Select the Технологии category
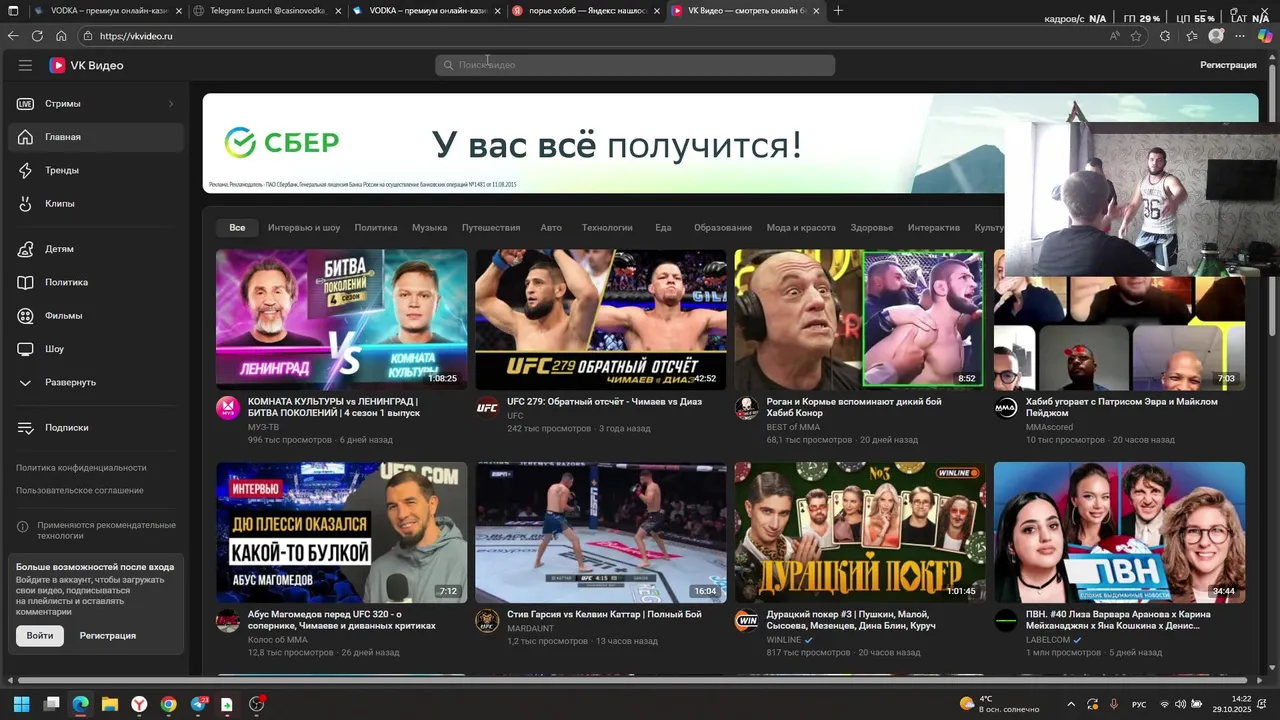This screenshot has width=1280, height=720. tap(607, 228)
